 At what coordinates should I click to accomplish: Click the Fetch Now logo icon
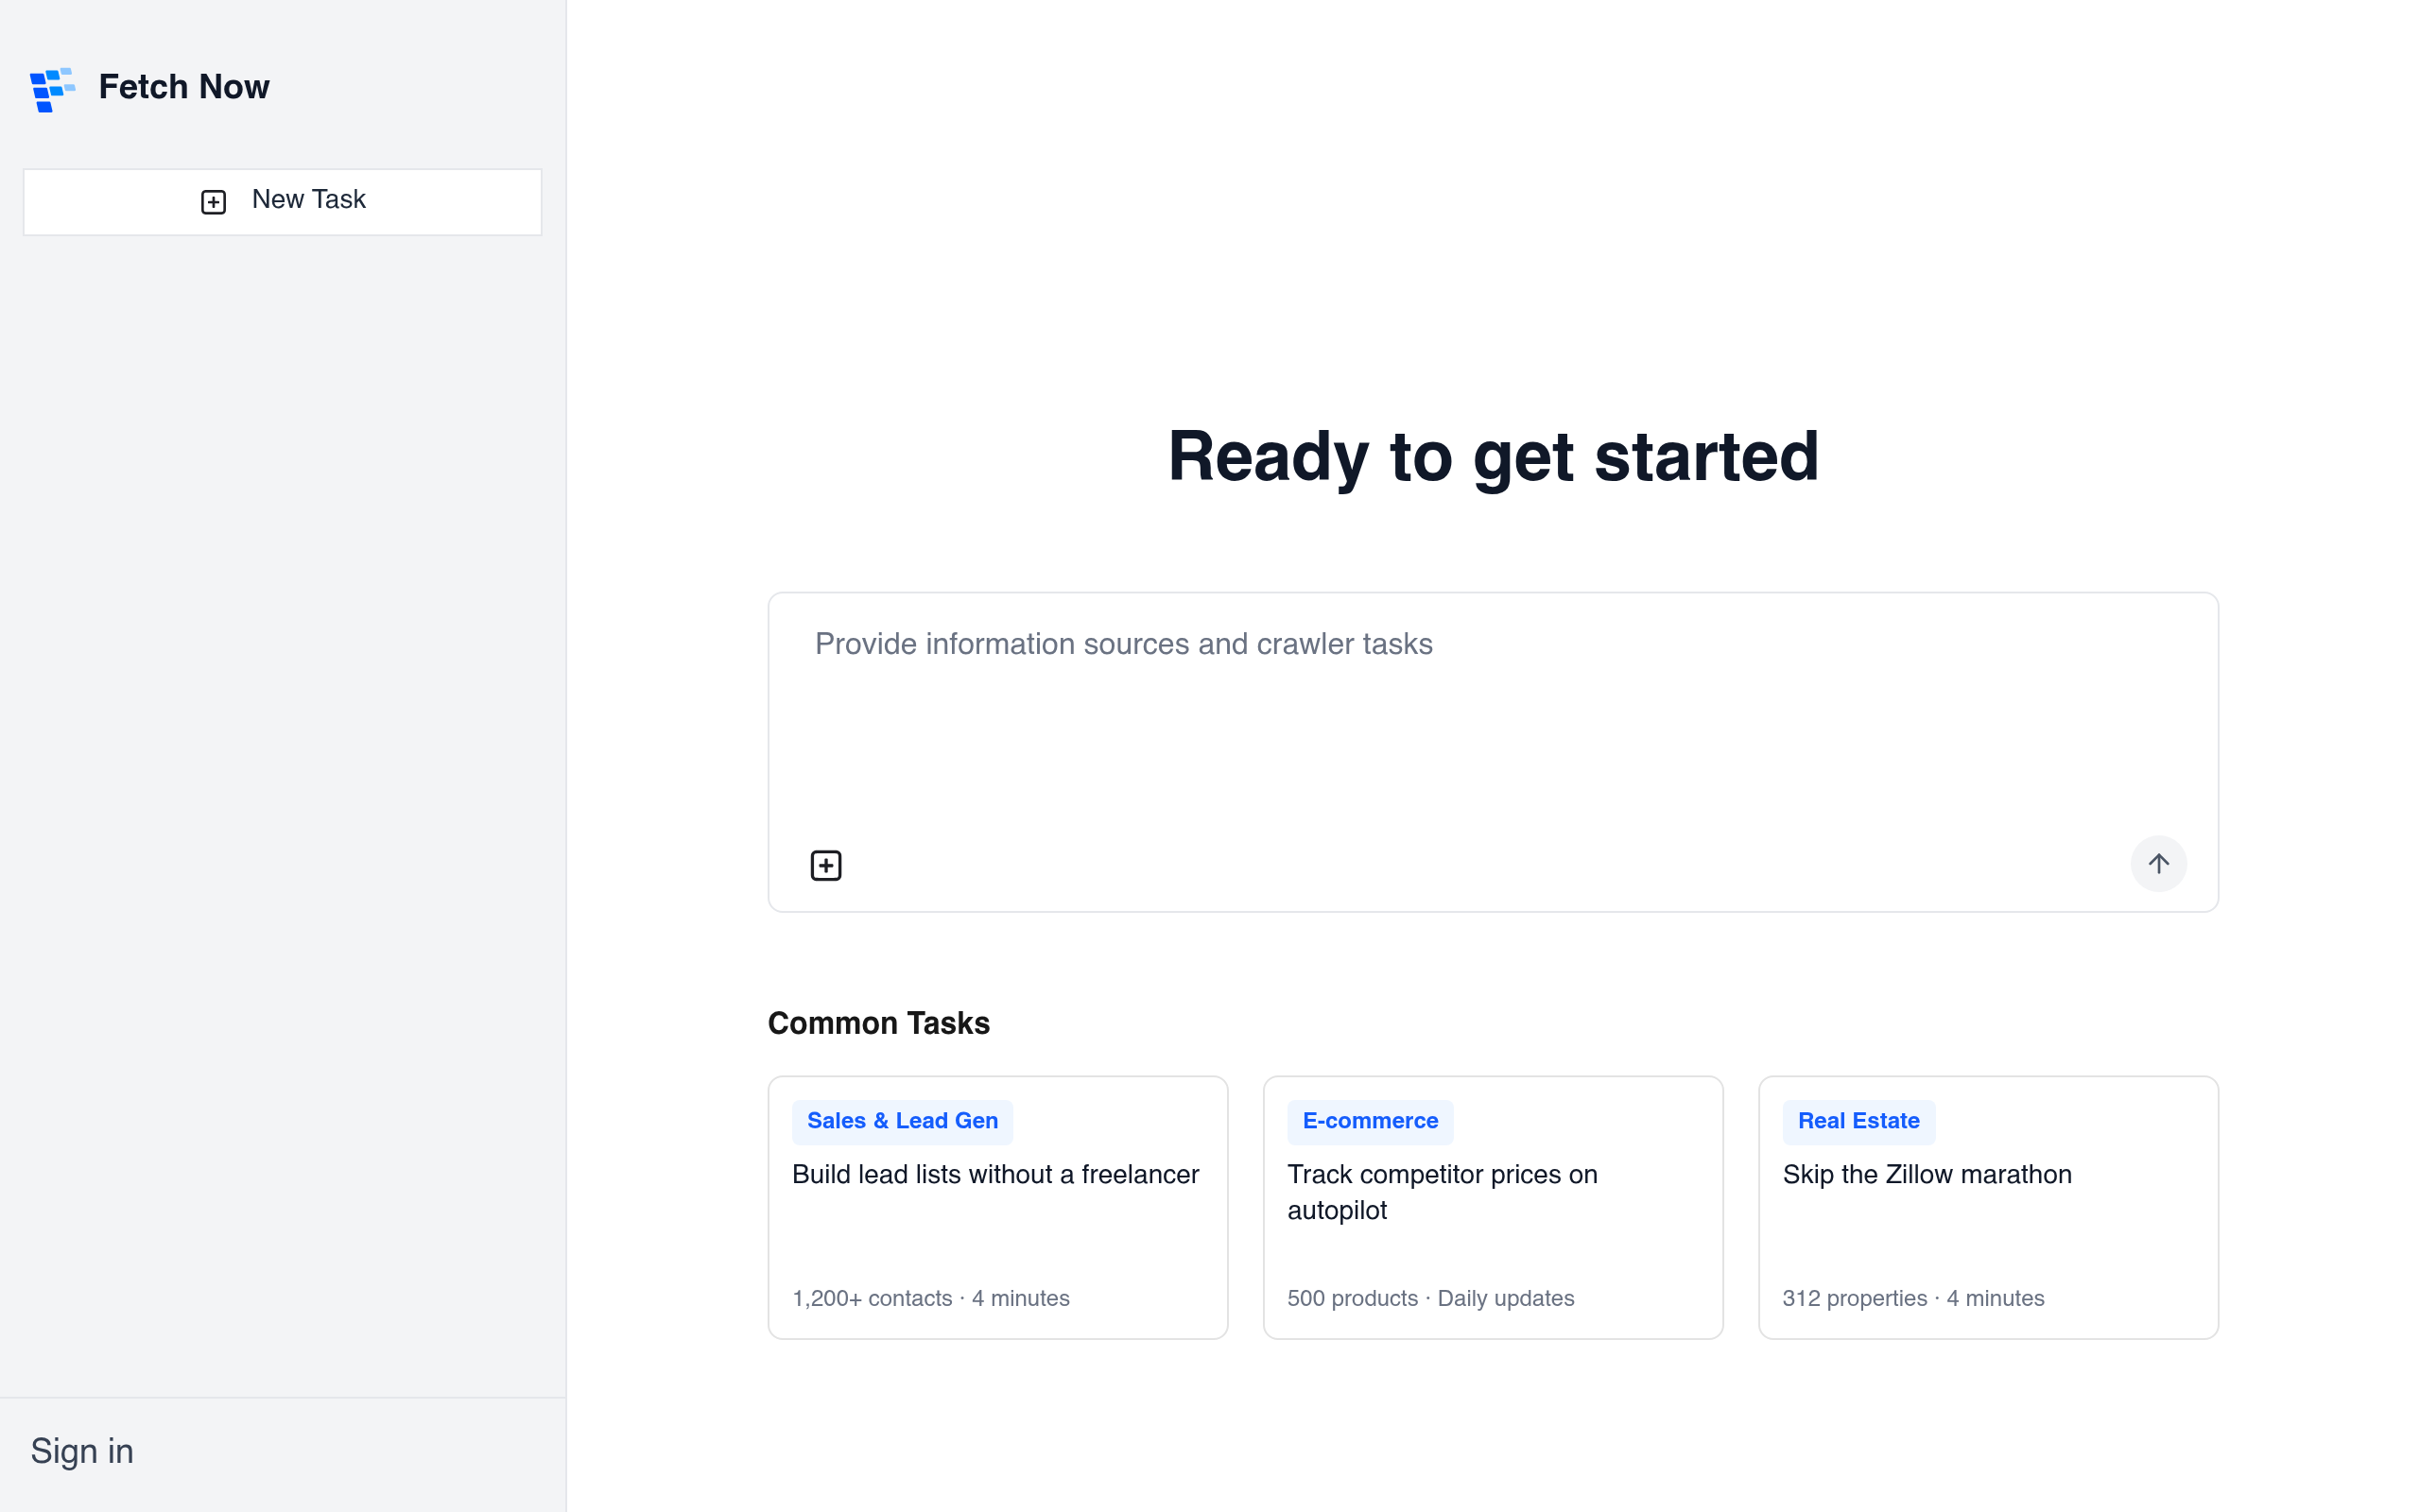point(52,89)
